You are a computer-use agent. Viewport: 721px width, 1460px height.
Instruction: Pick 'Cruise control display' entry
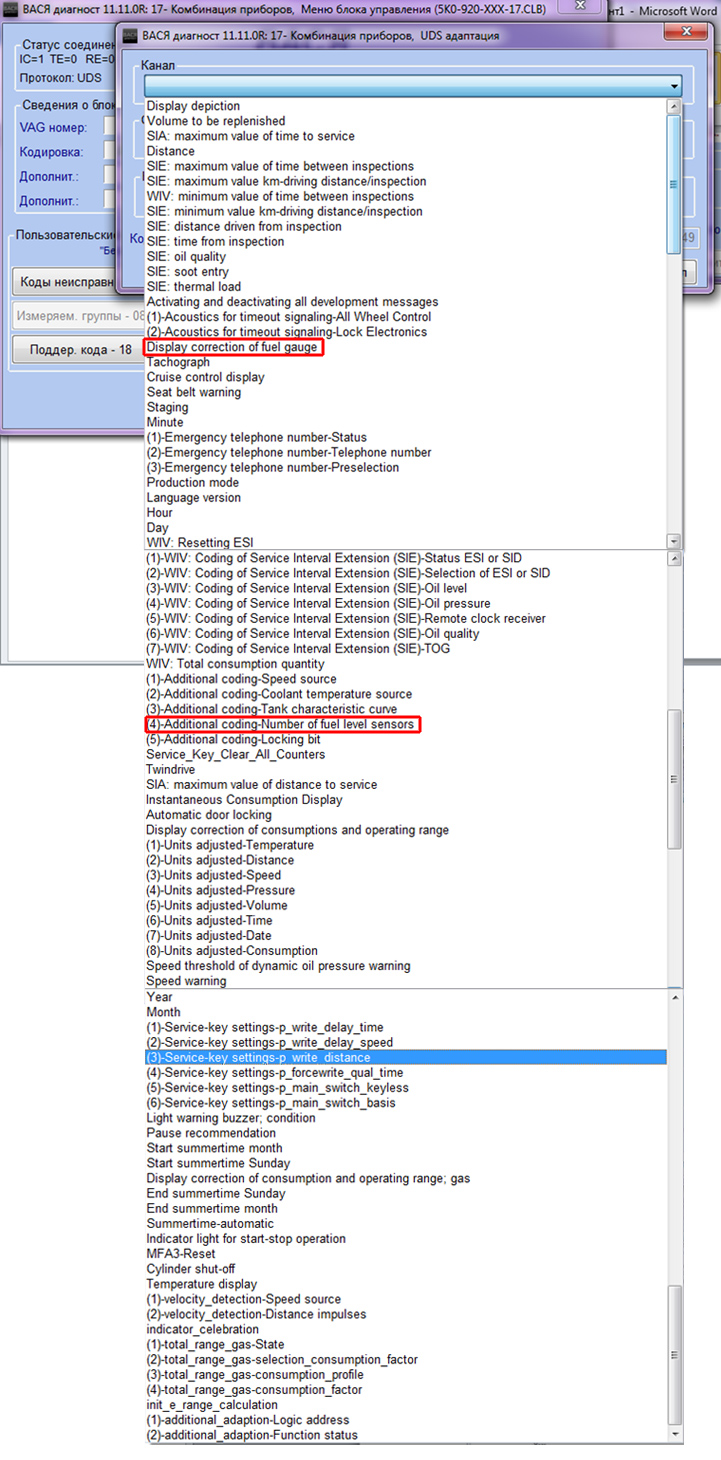[206, 377]
